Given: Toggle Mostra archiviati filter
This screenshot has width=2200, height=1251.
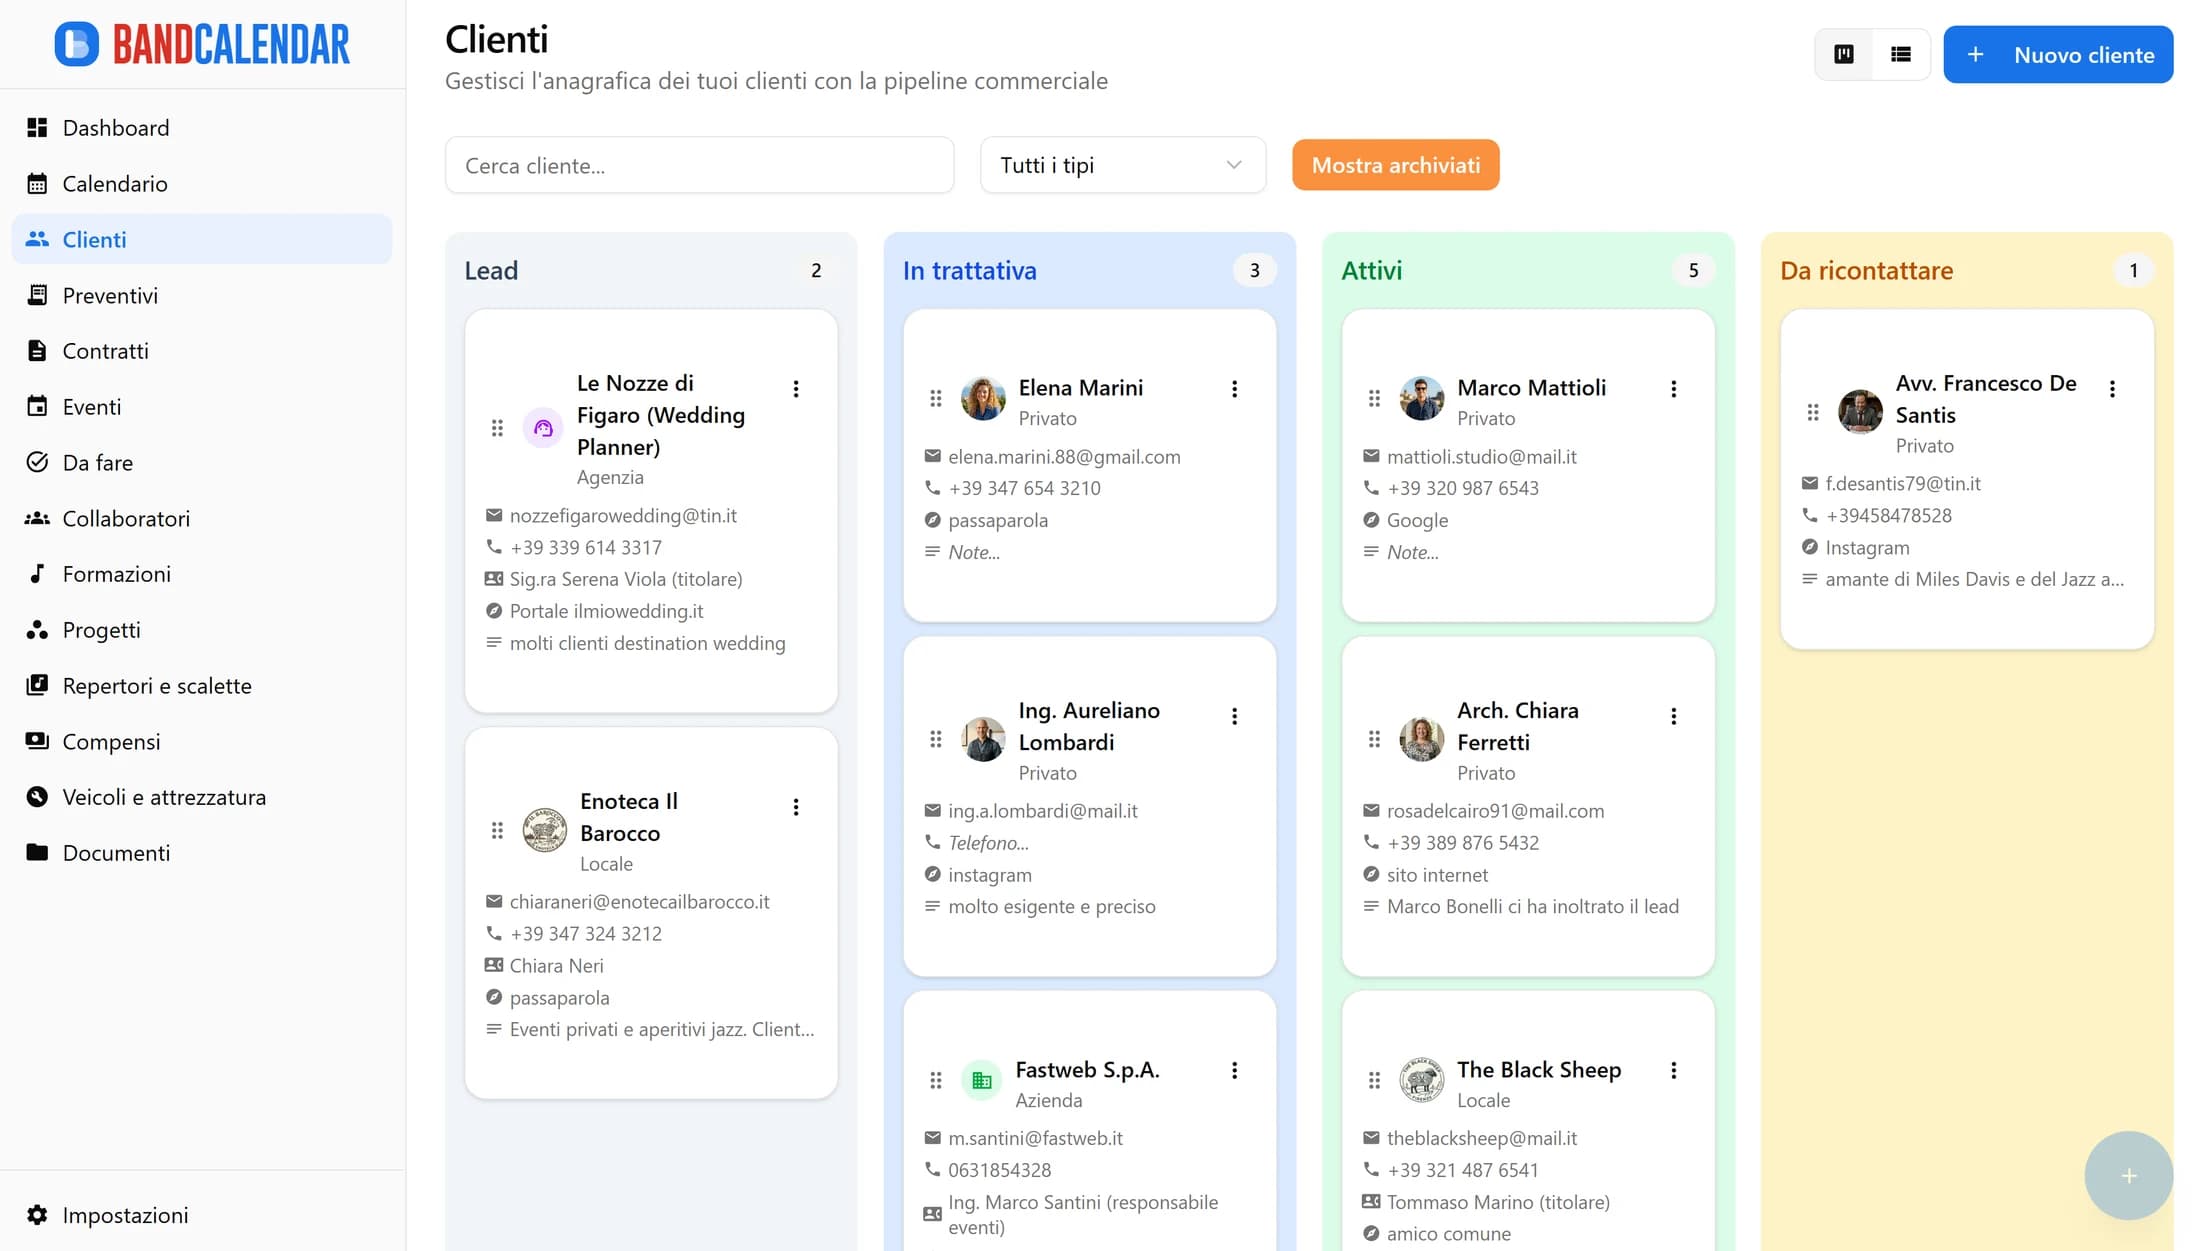Looking at the screenshot, I should [1395, 165].
